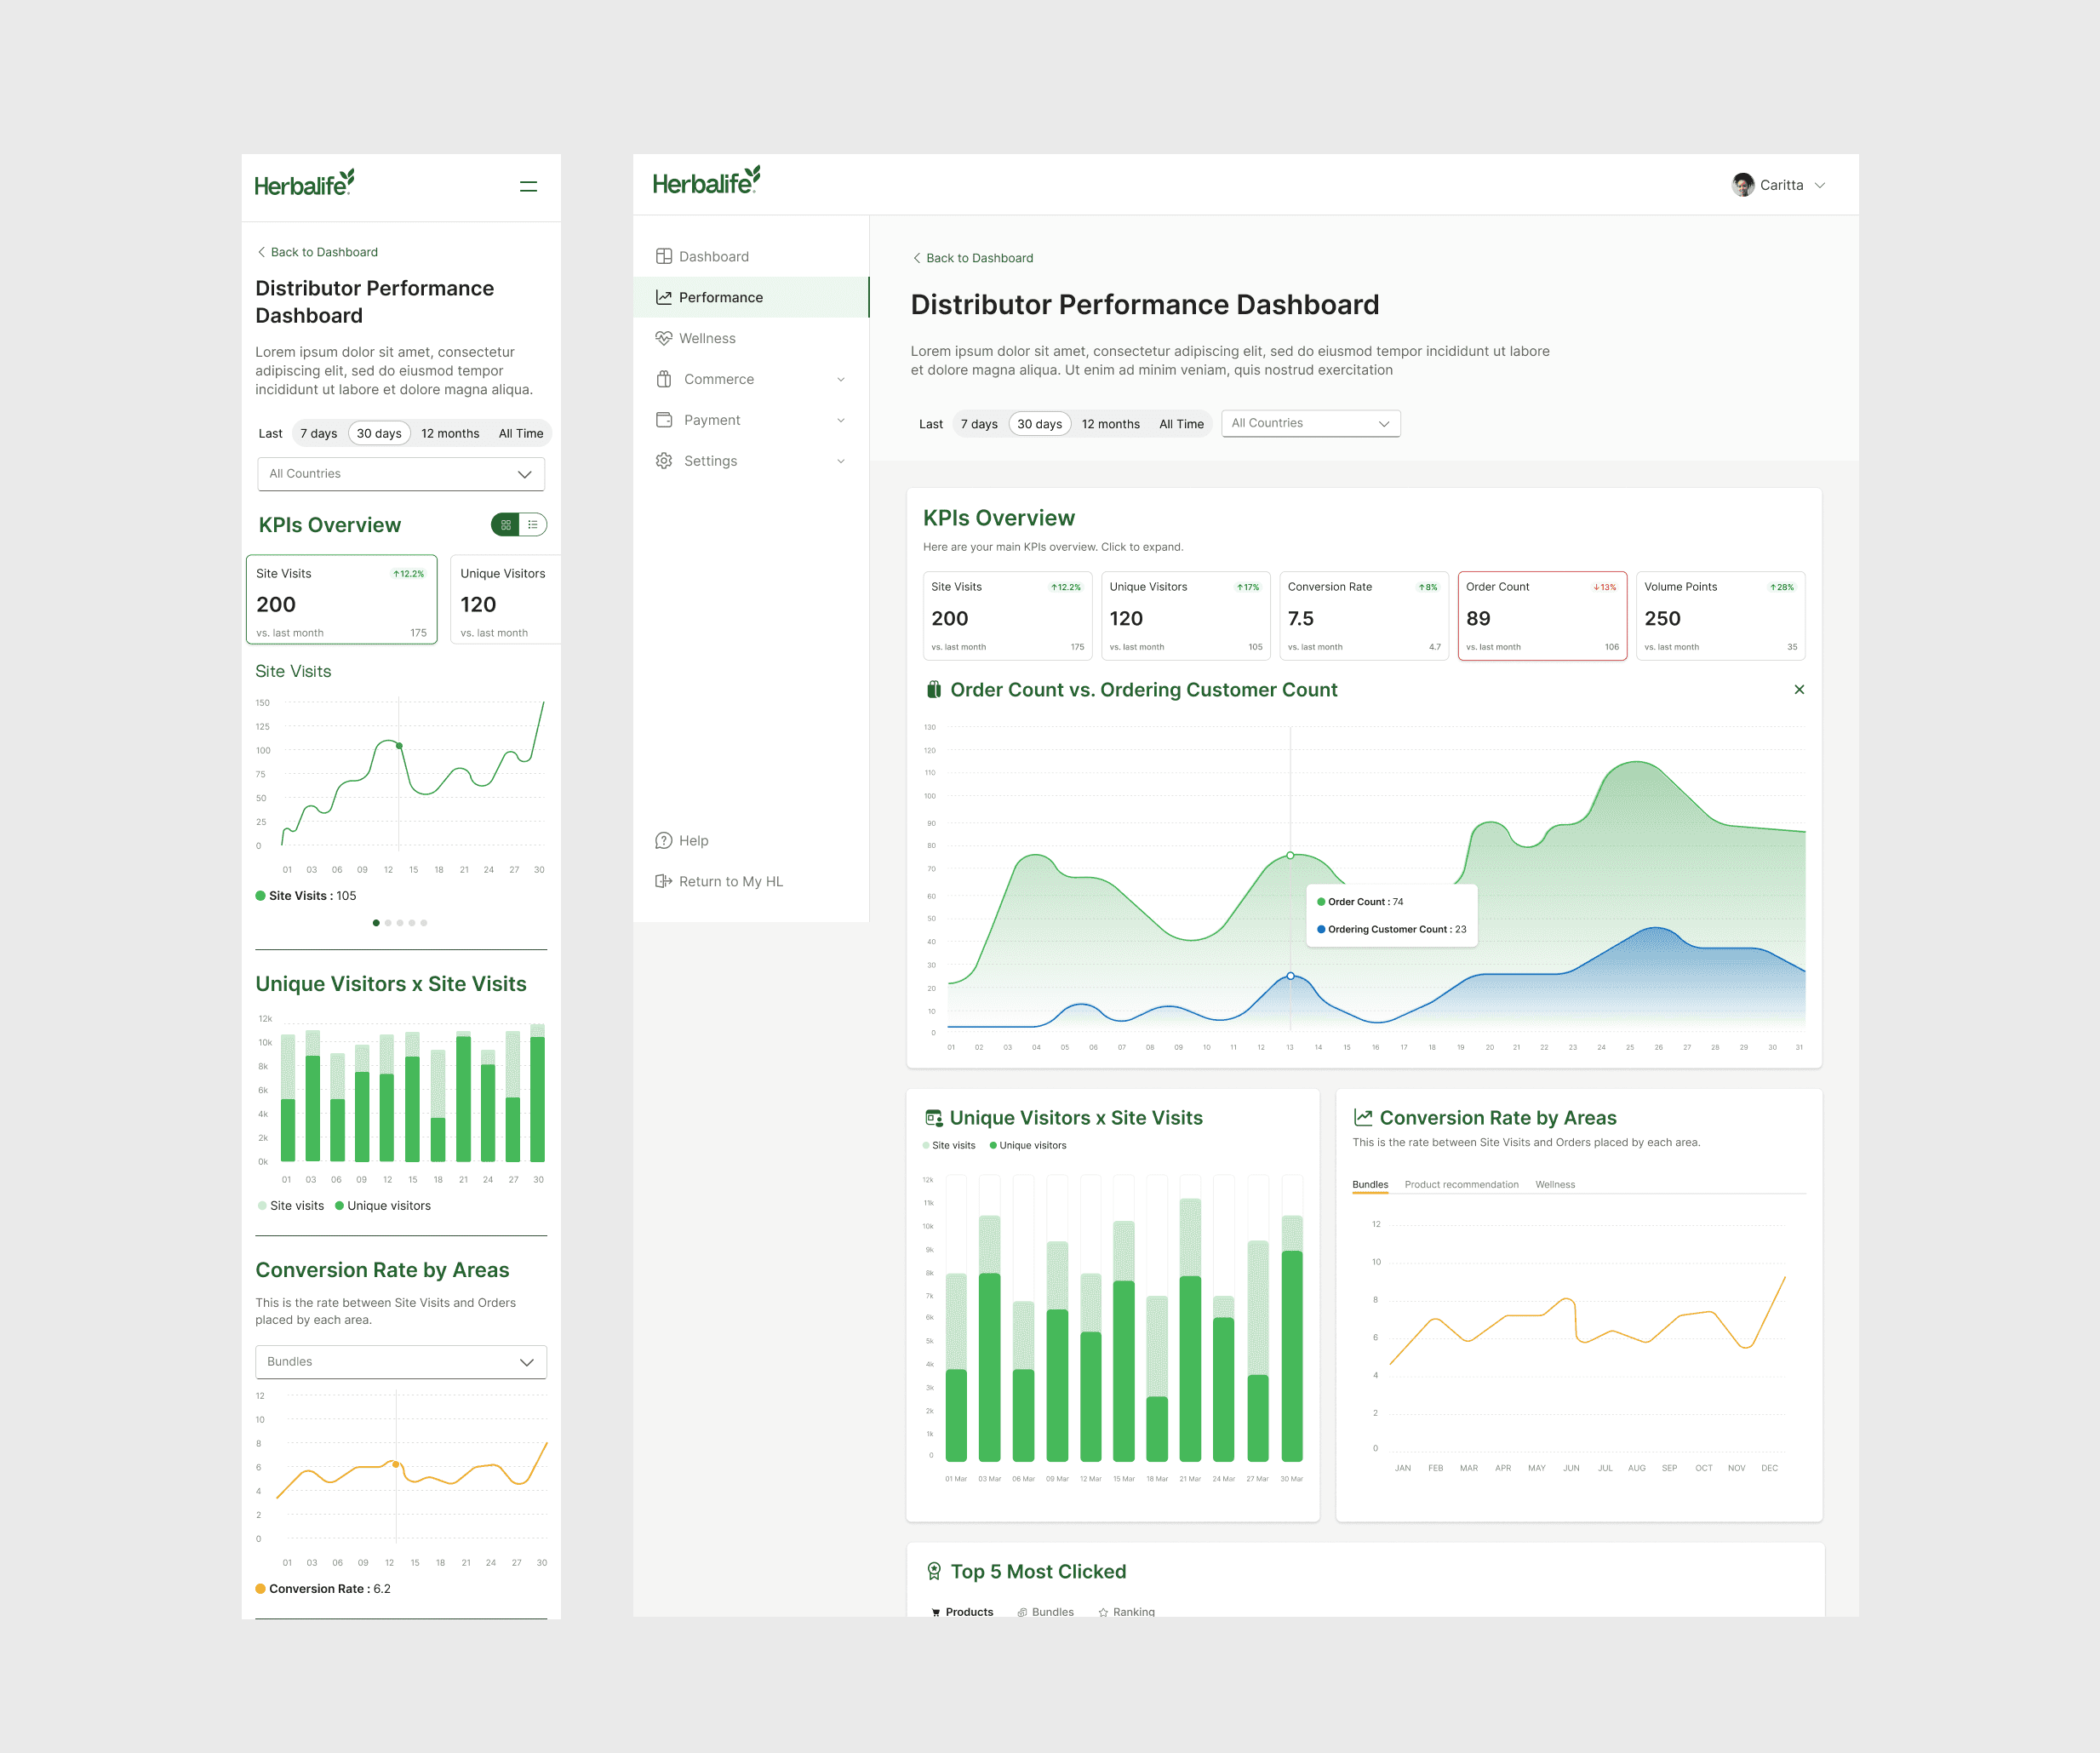Click the blue Ordering Customer Count legend dot
This screenshot has height=1753, width=2100.
(x=1321, y=929)
